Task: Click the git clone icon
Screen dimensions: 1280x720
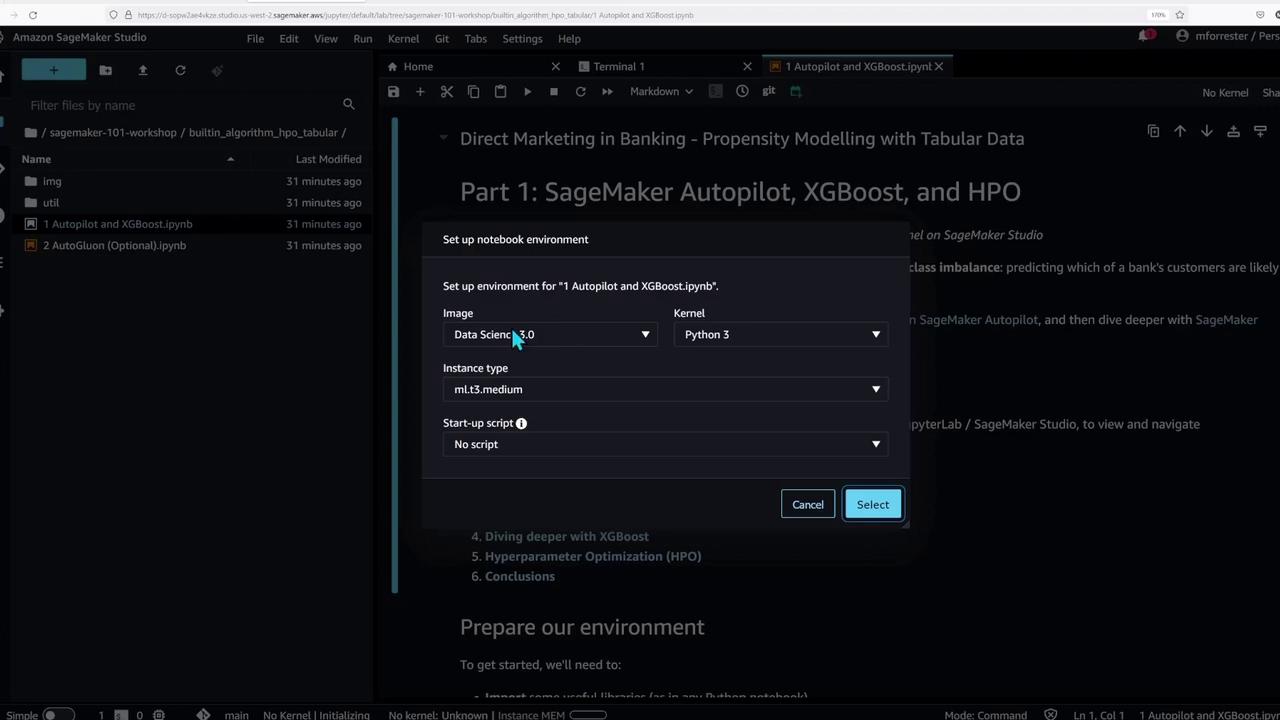Action: click(x=217, y=70)
